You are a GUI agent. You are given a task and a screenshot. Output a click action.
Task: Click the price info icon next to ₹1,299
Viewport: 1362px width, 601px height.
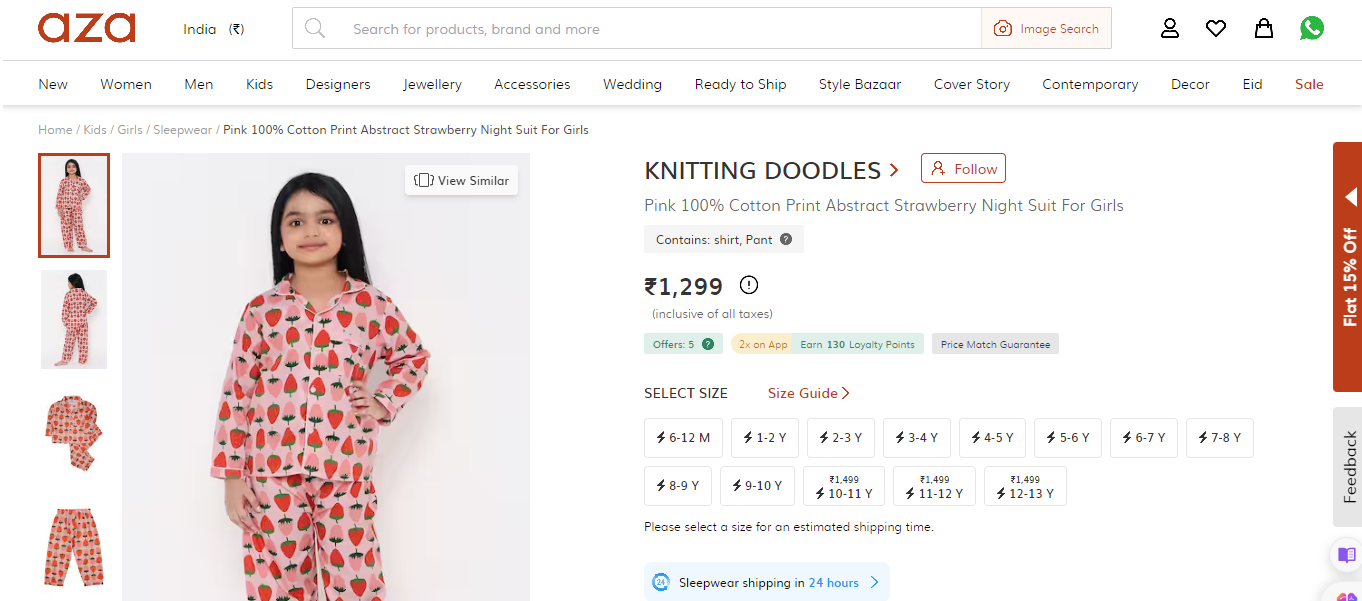(x=748, y=285)
